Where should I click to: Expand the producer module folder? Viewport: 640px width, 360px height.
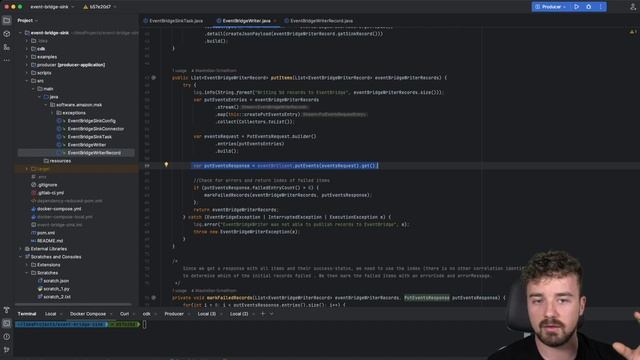click(x=27, y=65)
